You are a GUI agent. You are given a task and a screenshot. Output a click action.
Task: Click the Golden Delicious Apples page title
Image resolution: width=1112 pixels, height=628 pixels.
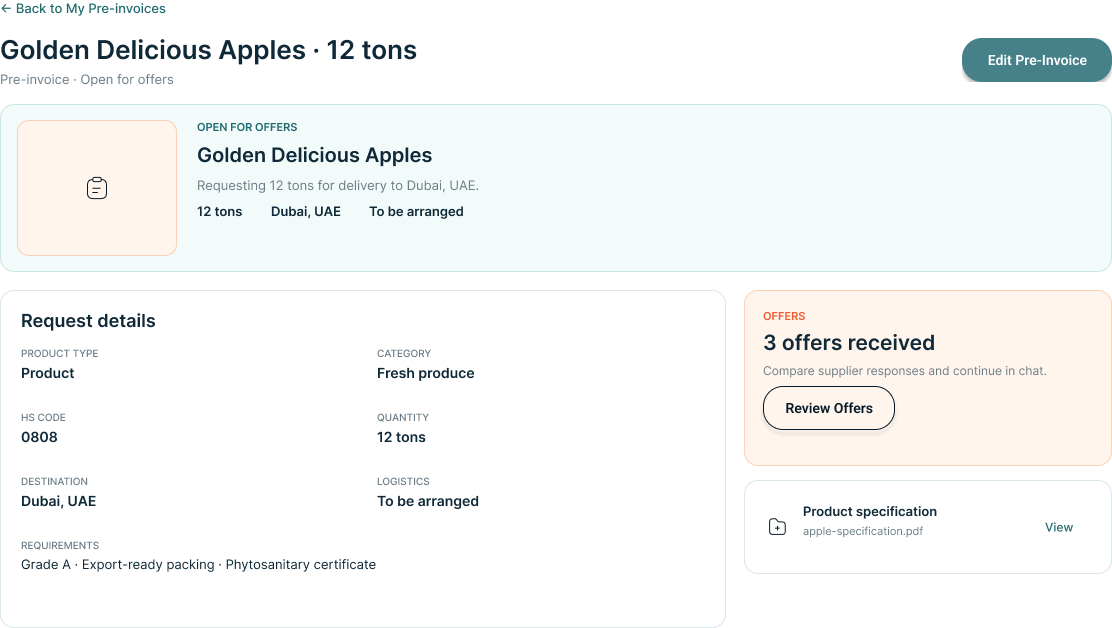pos(208,50)
